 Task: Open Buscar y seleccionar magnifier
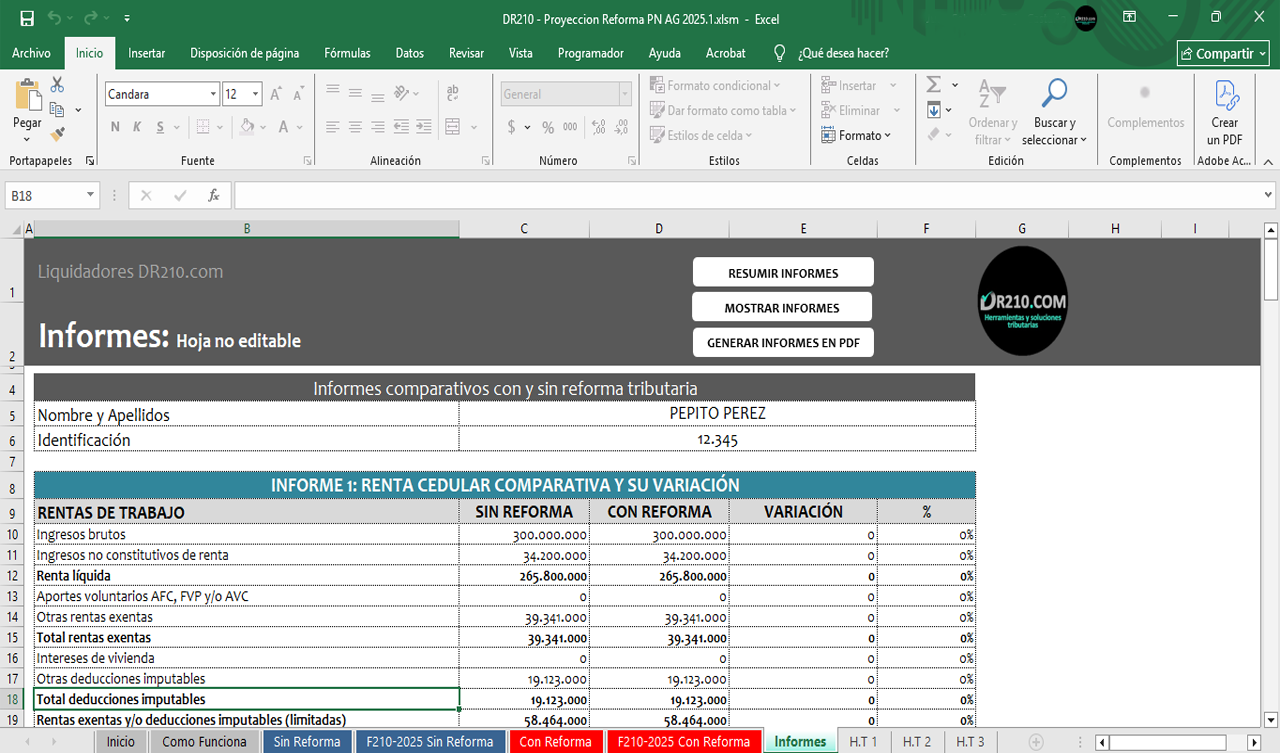1054,95
